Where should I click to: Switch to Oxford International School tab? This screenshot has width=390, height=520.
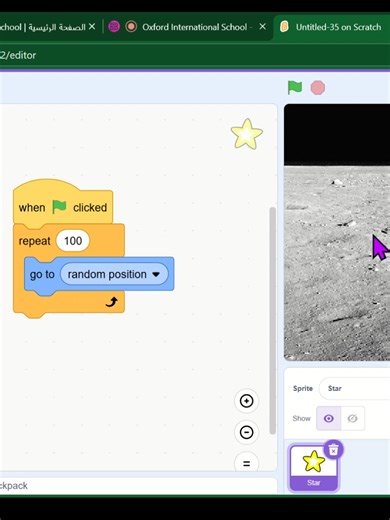click(x=188, y=27)
